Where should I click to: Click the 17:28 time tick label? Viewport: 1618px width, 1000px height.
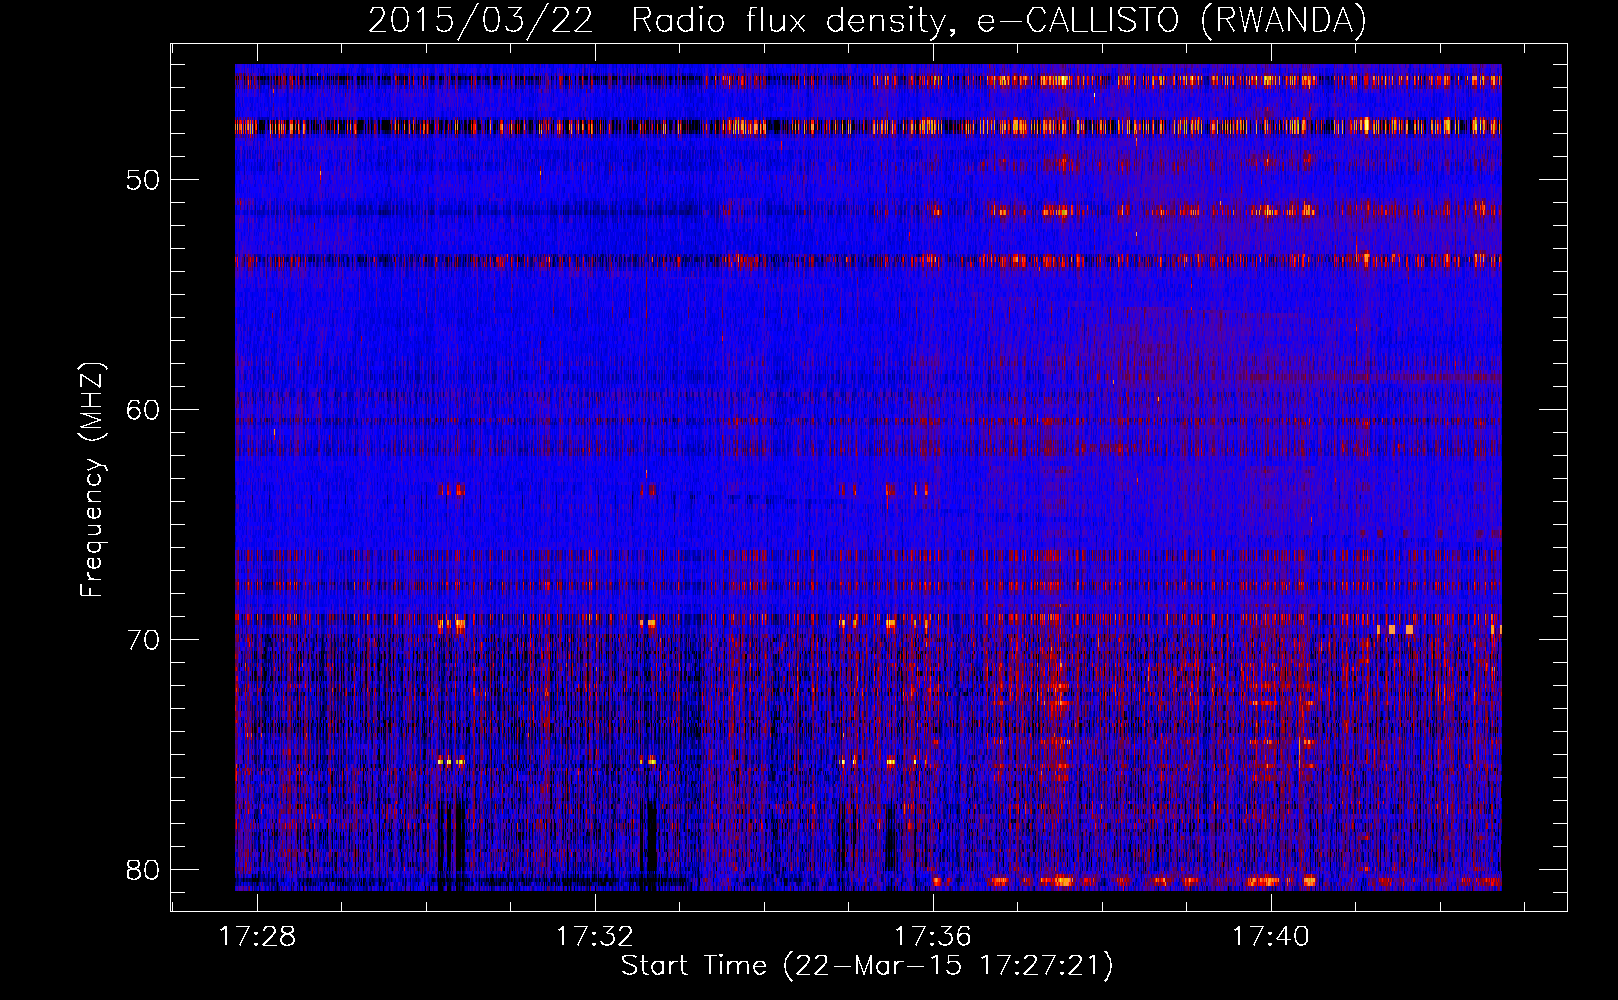point(258,937)
